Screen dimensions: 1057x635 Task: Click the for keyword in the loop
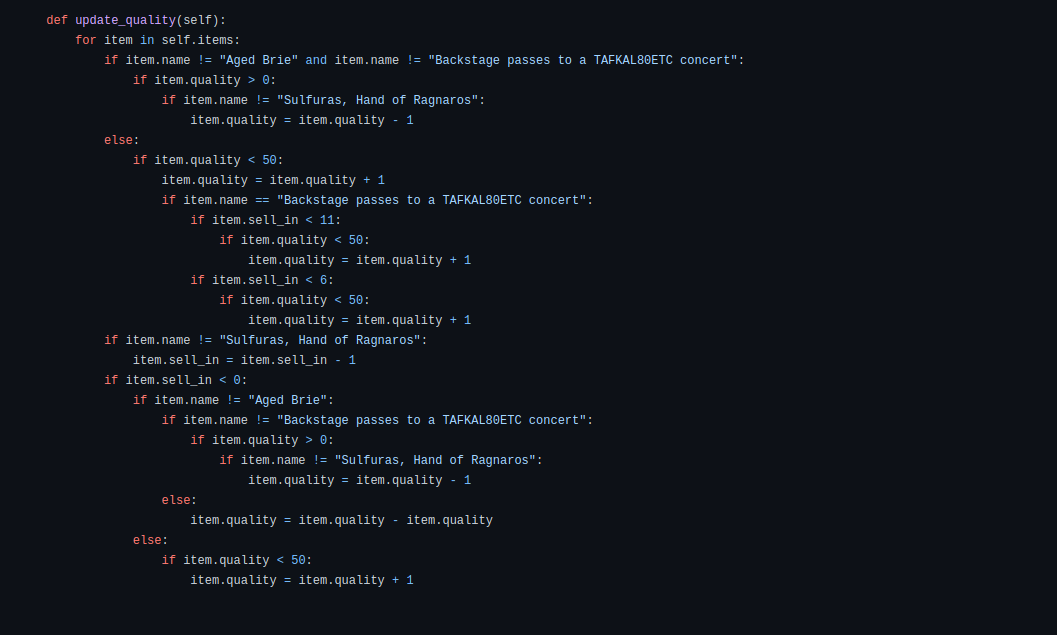[86, 40]
